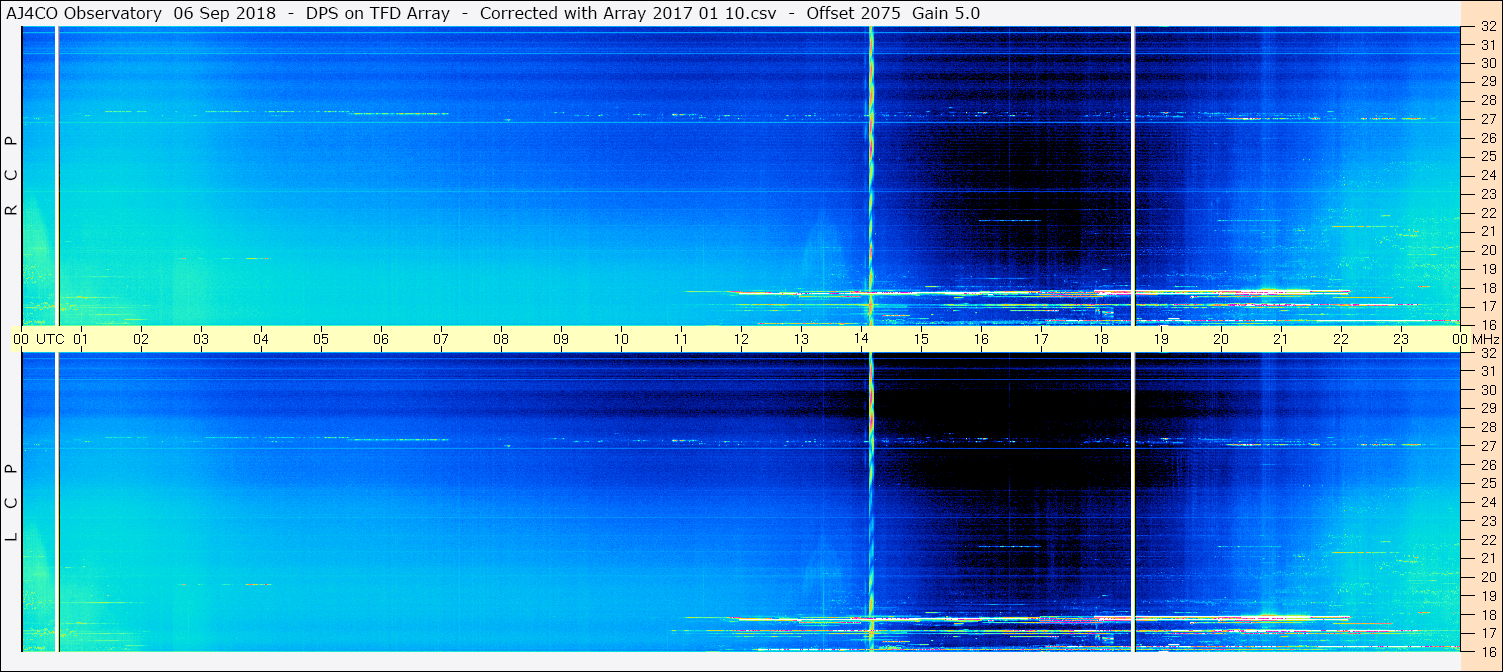Screen dimensions: 1503x672
Task: Click the AJ4CO Observatory title text
Action: [84, 14]
